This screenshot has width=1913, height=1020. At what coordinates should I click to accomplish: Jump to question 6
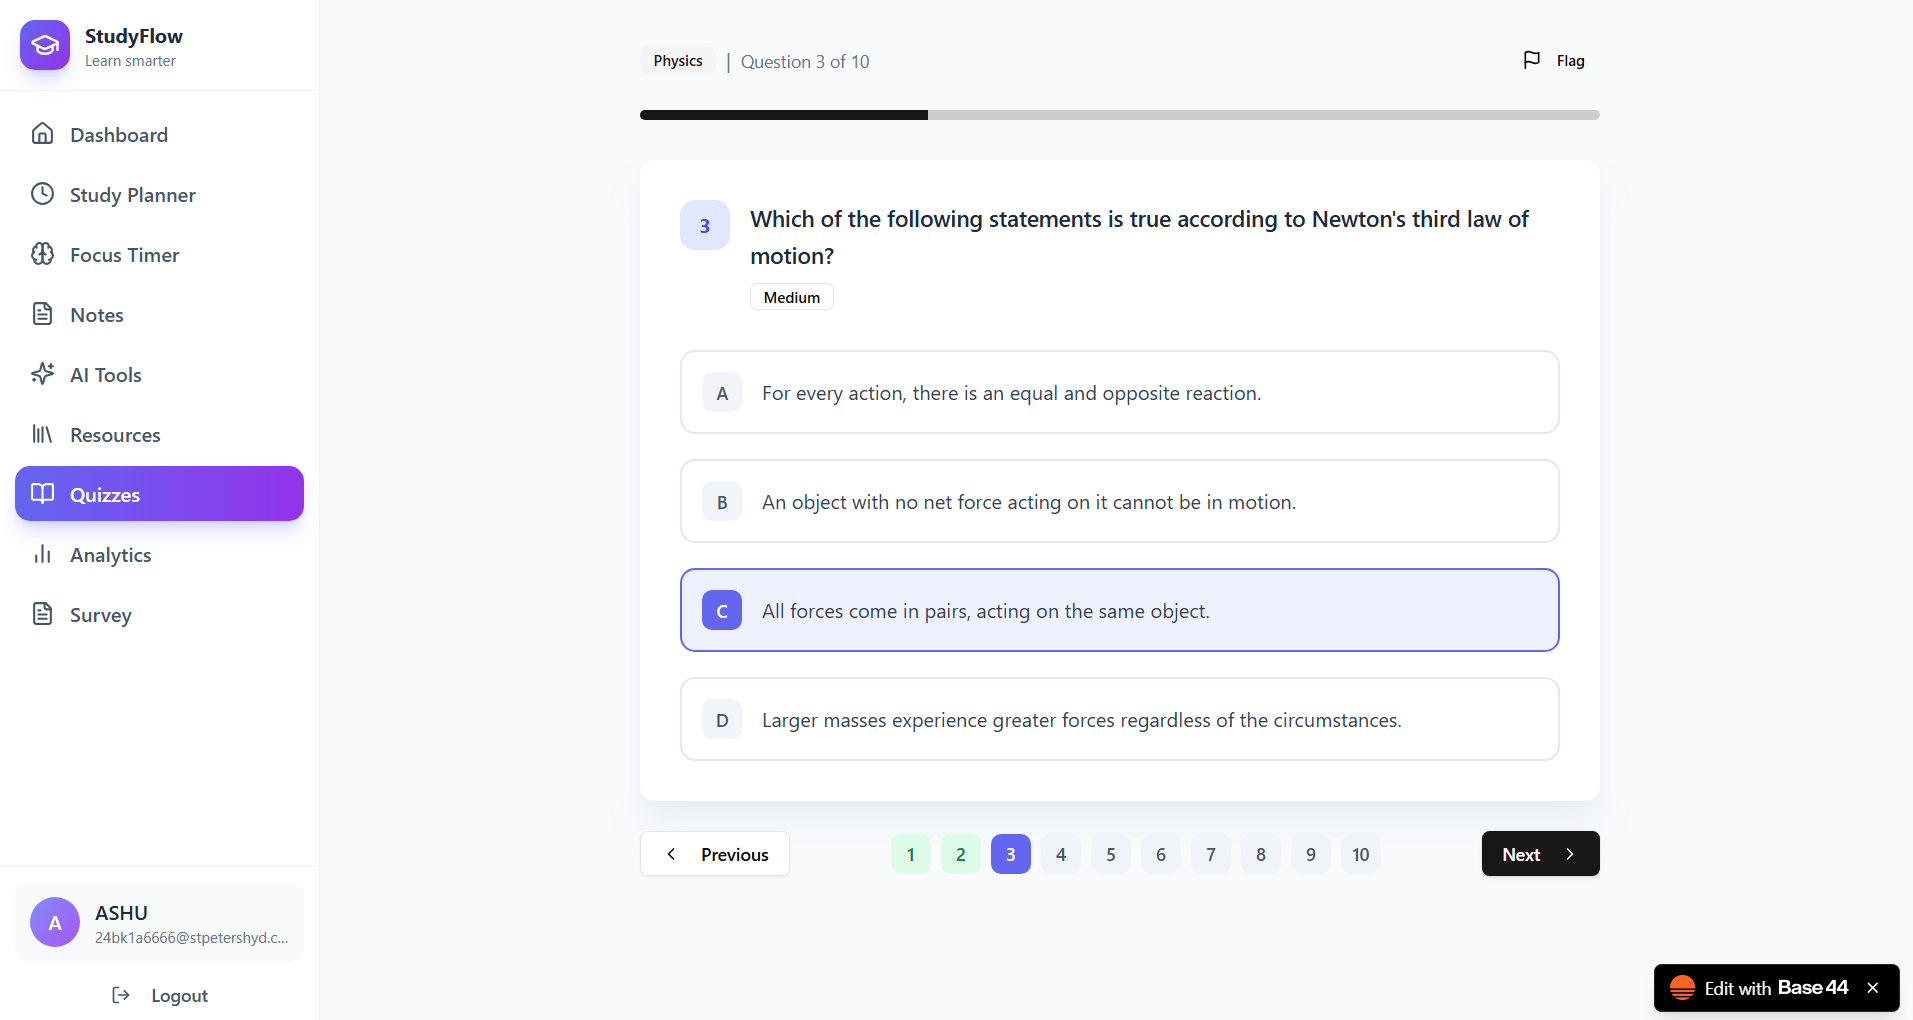pos(1161,854)
